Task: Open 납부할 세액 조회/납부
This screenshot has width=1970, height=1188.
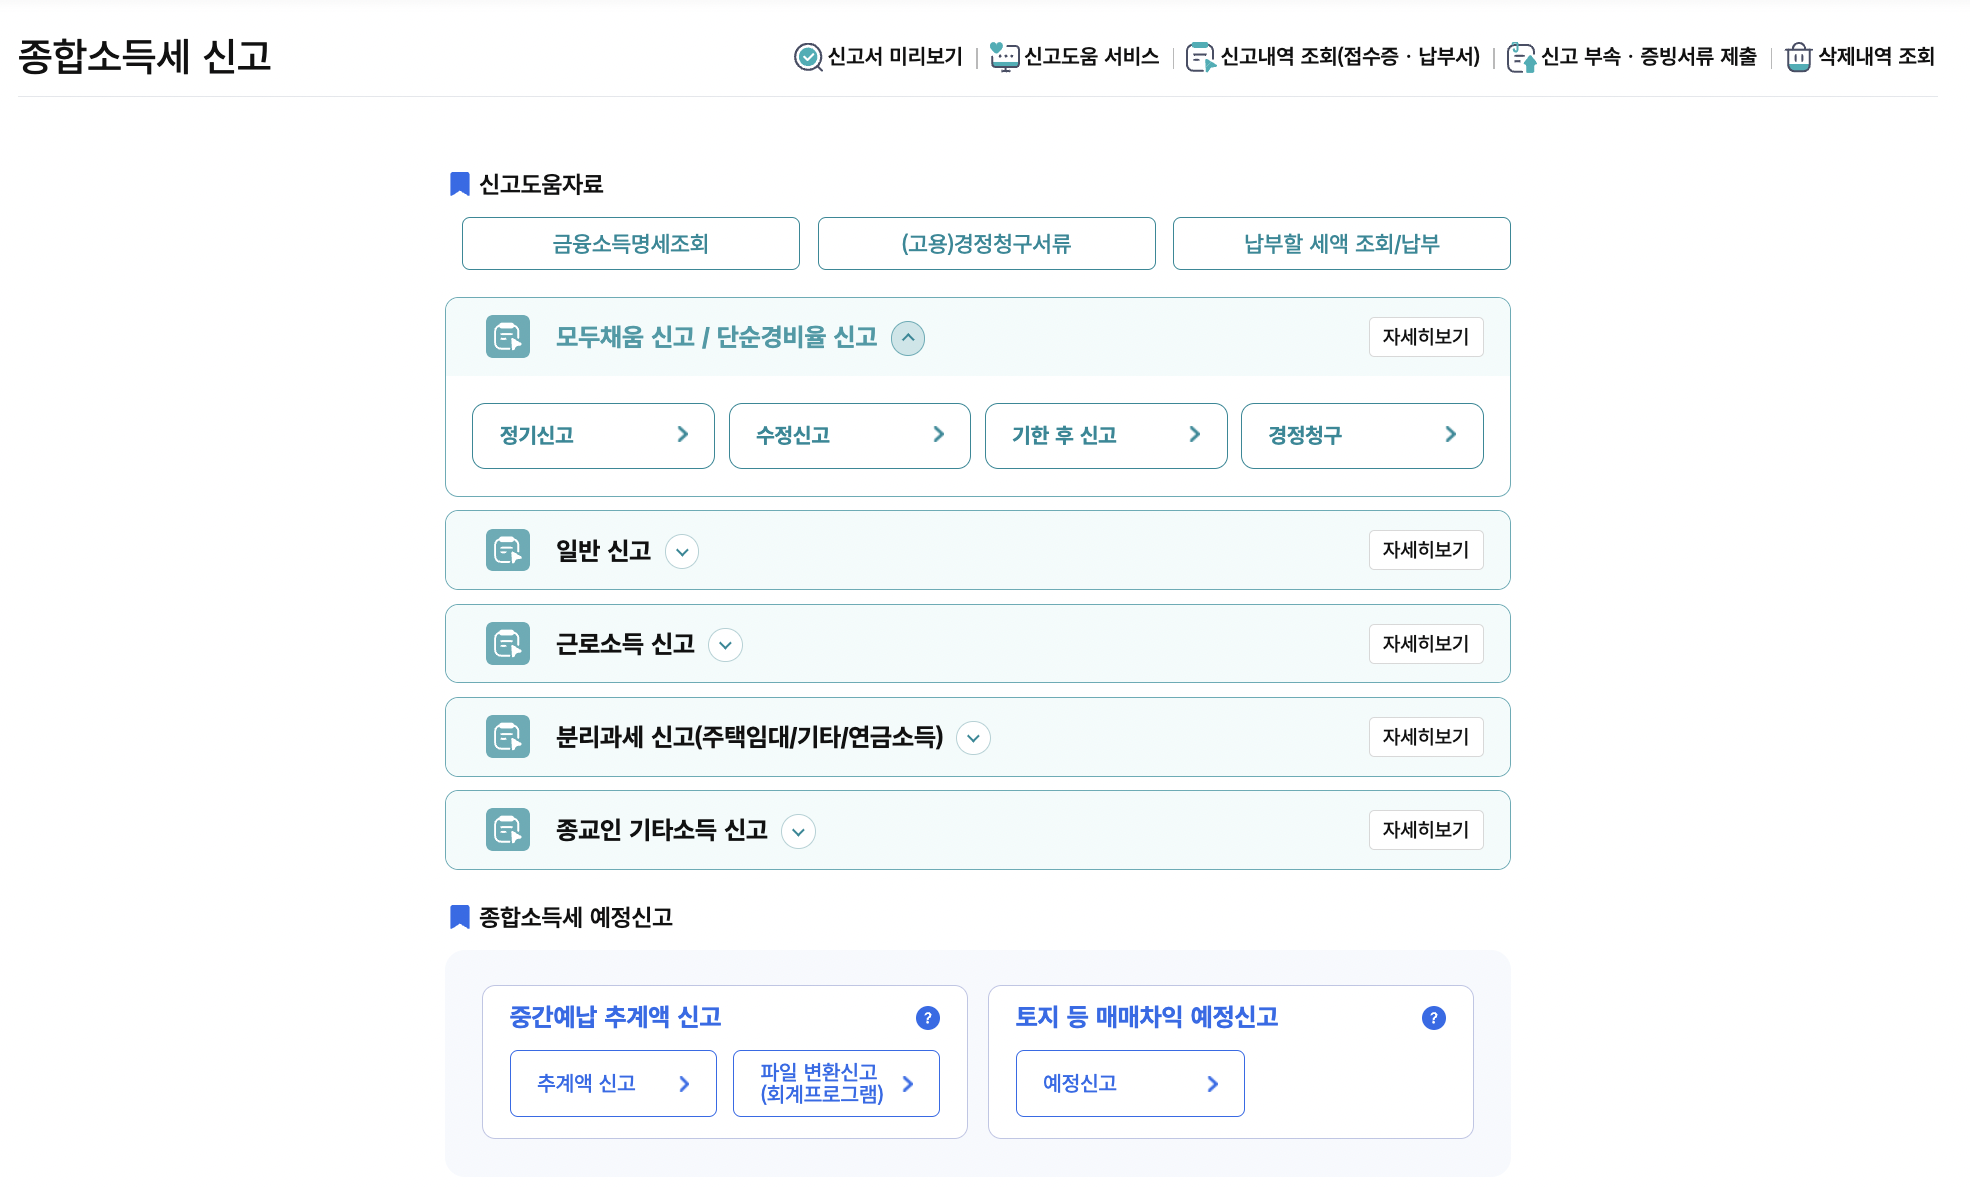Action: [1341, 244]
